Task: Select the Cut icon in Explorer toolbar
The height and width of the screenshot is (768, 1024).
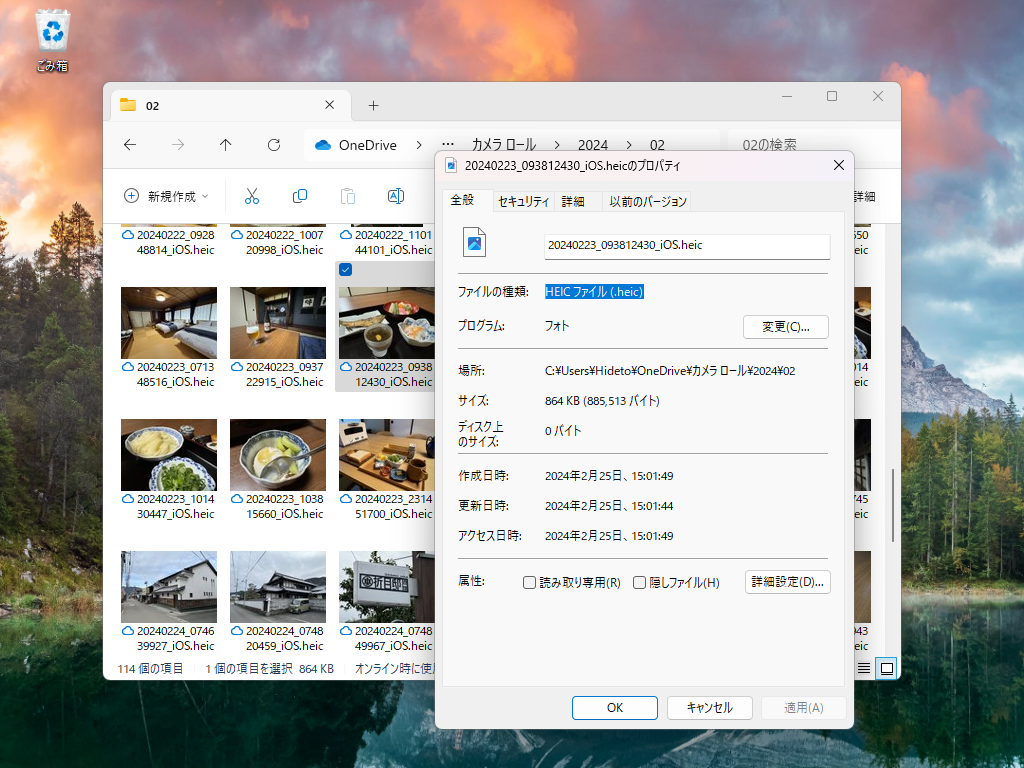Action: tap(251, 196)
